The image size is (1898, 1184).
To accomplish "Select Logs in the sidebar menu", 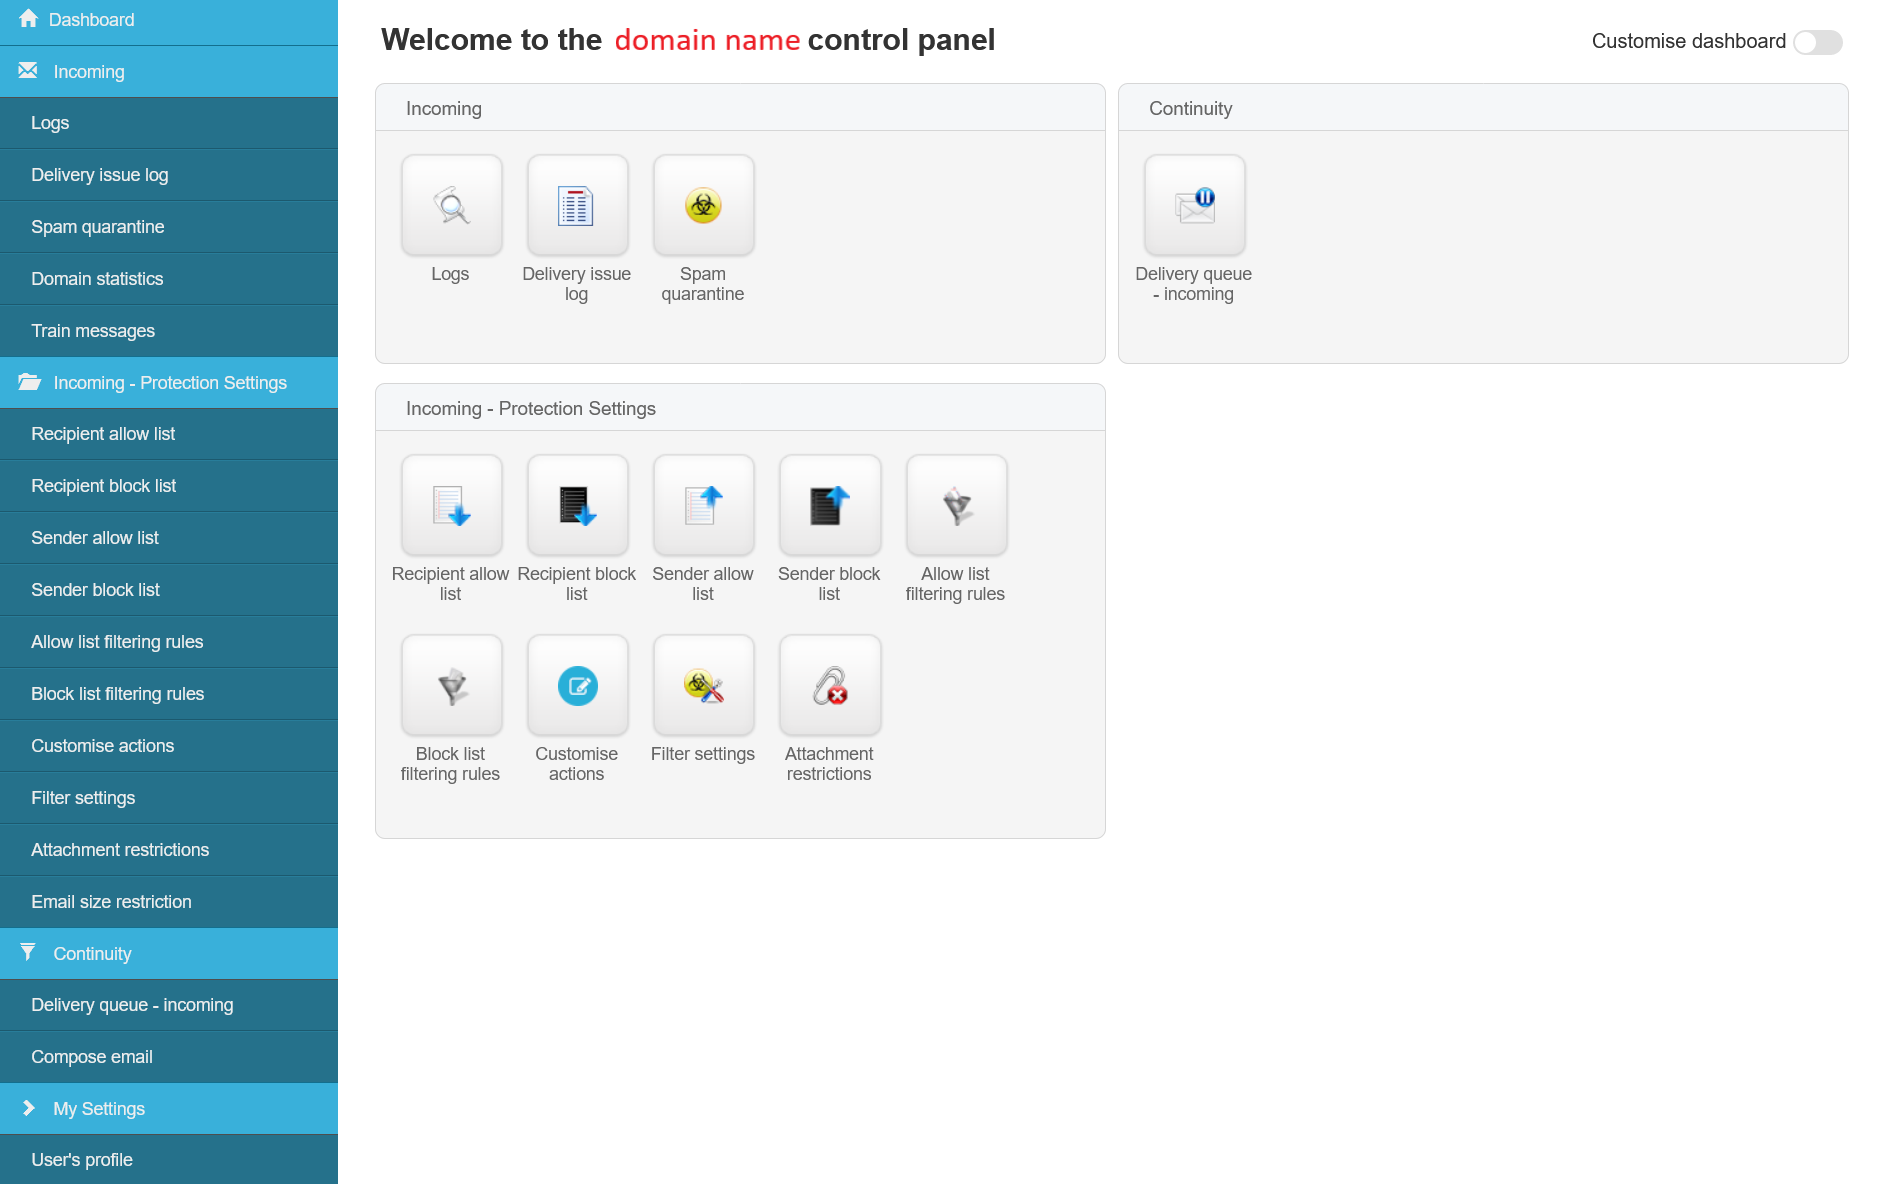I will click(x=169, y=123).
